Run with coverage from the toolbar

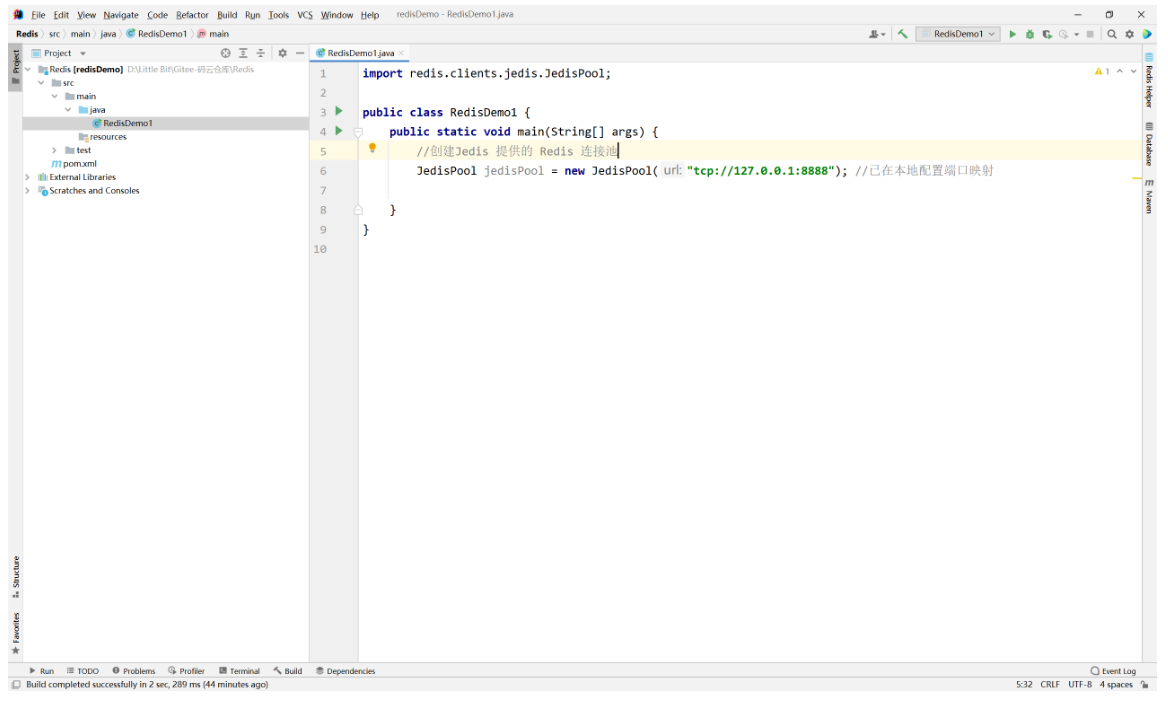point(1047,34)
